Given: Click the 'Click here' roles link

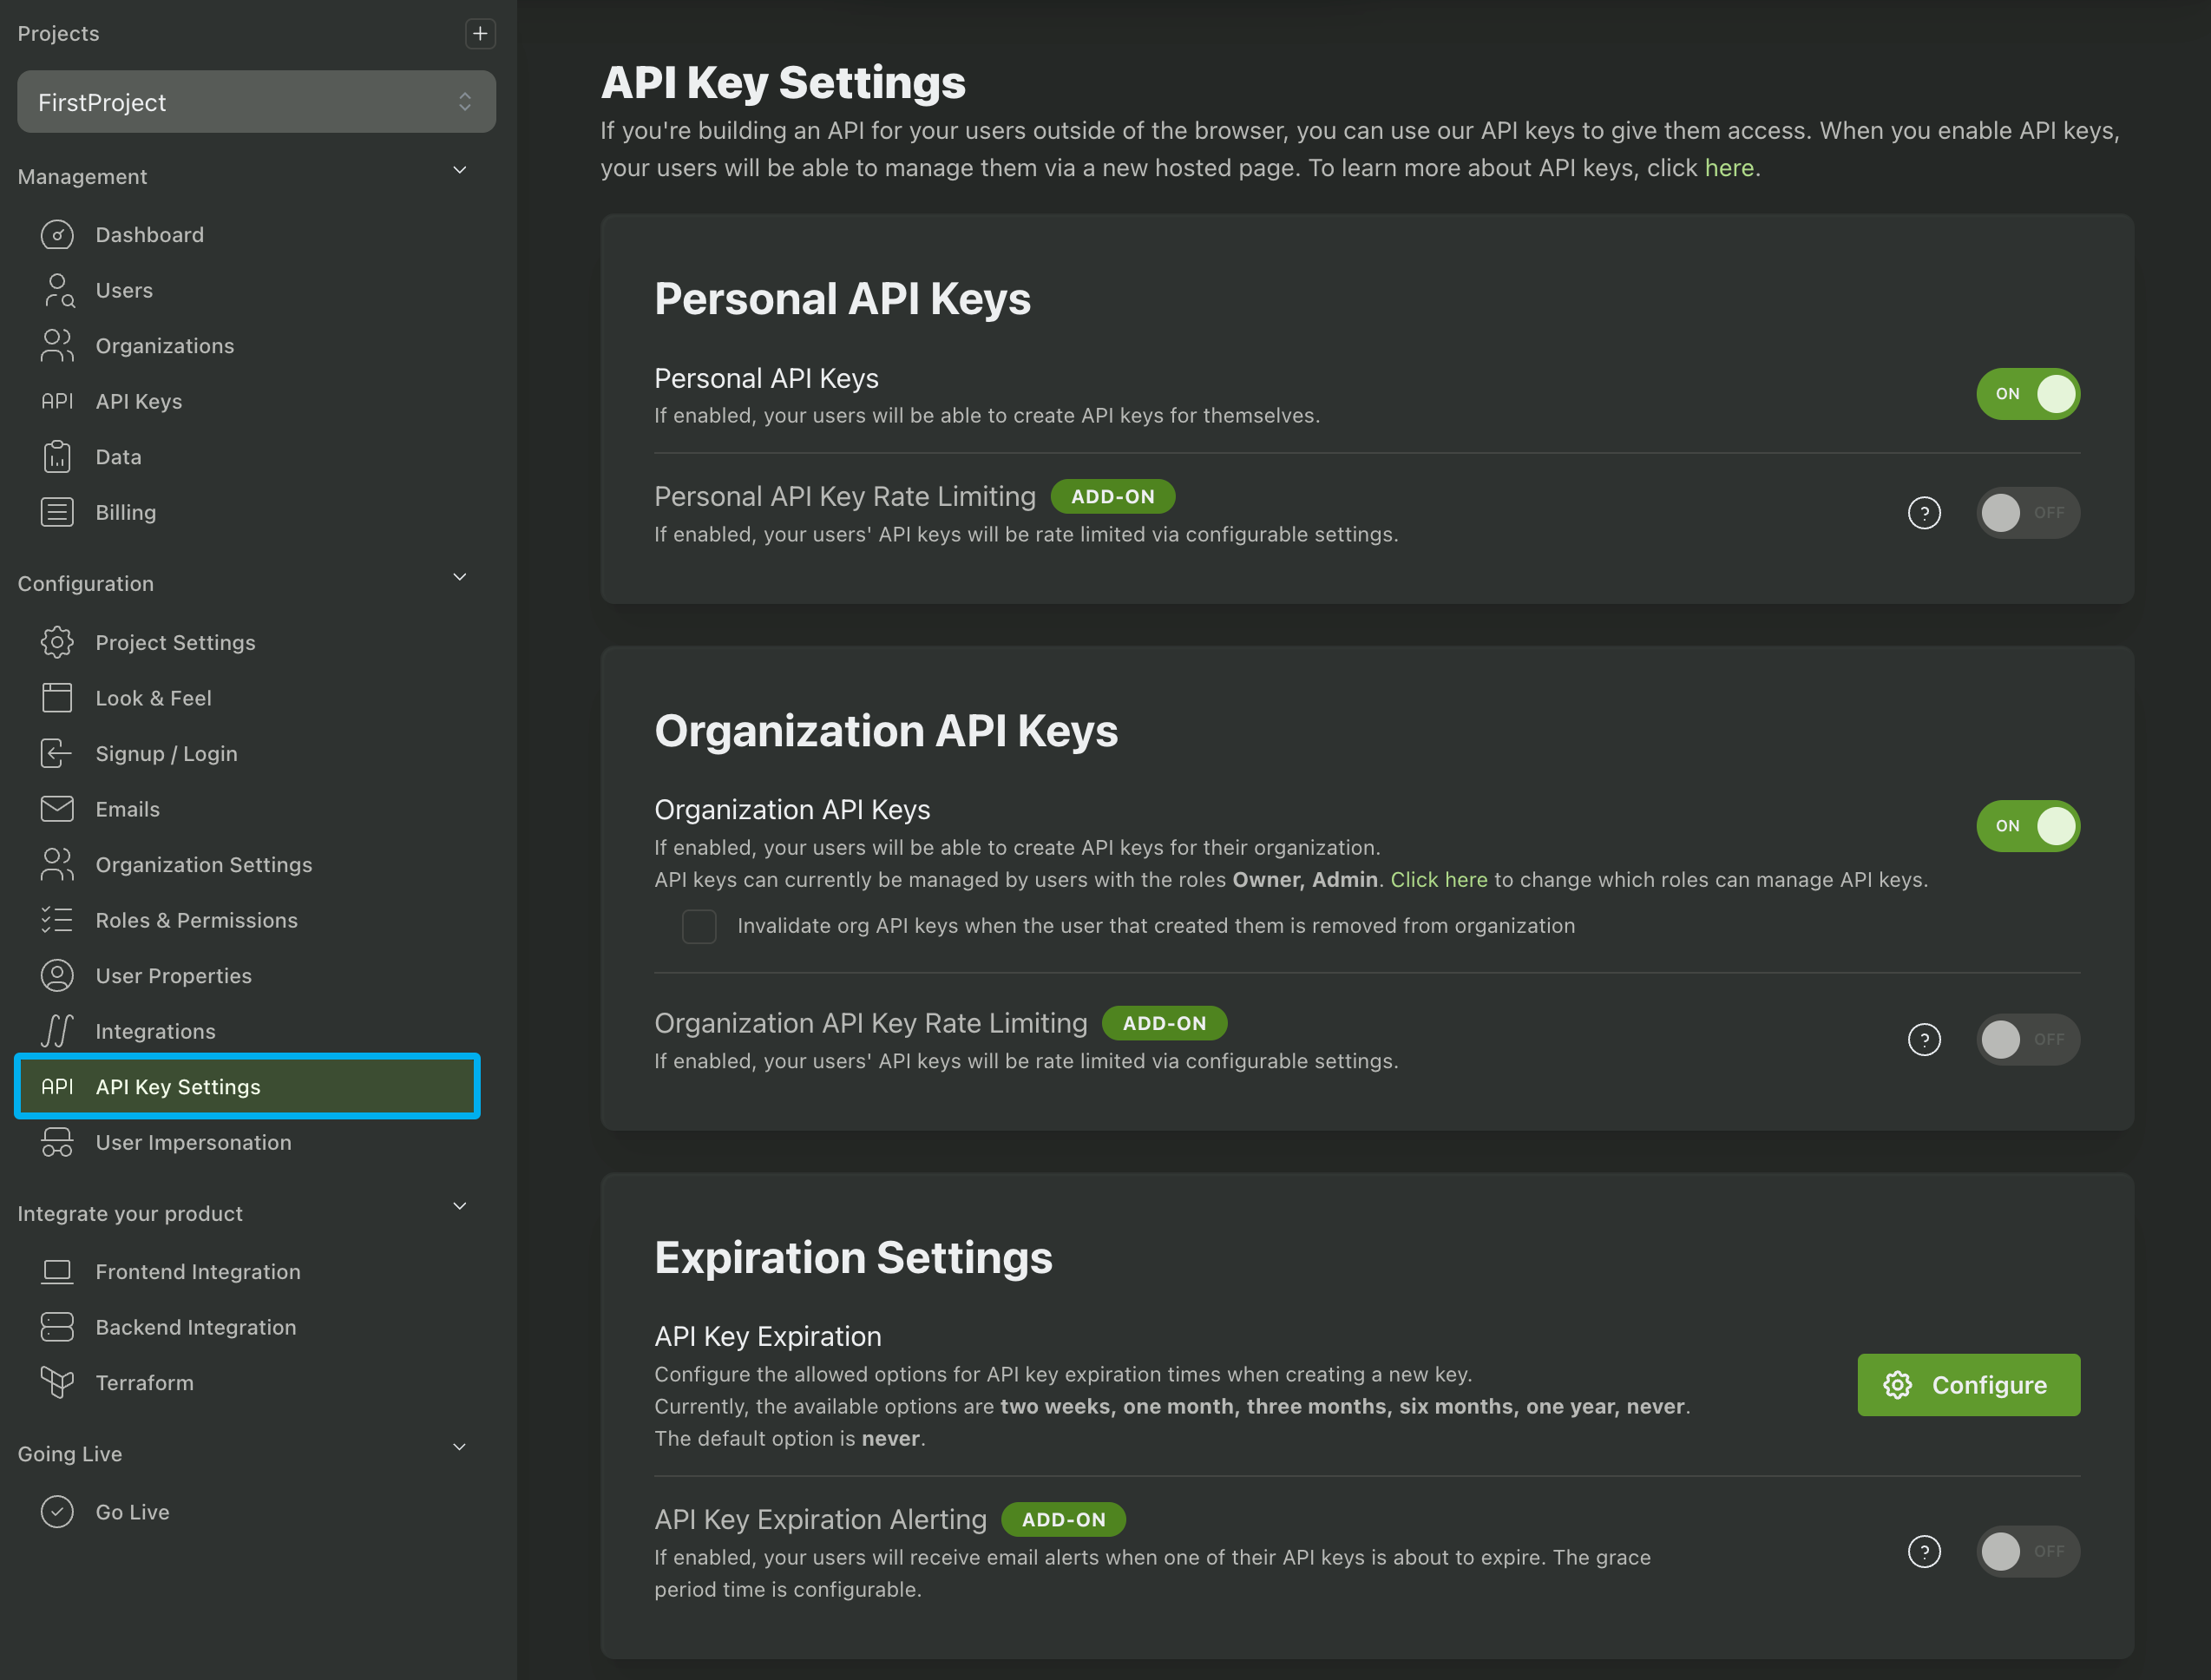Looking at the screenshot, I should (x=1439, y=880).
